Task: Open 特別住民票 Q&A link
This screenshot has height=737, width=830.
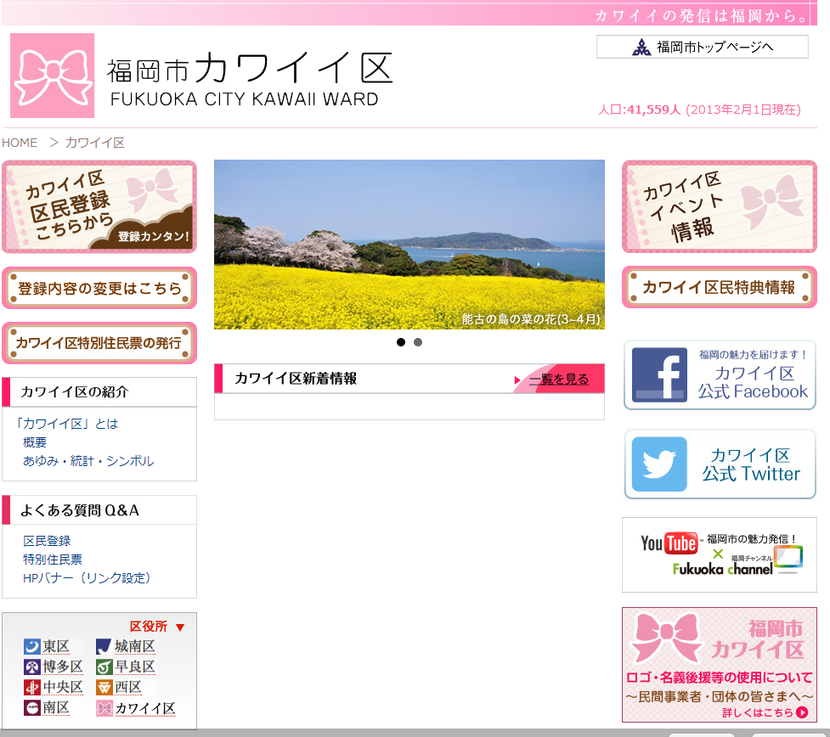Action: coord(52,559)
